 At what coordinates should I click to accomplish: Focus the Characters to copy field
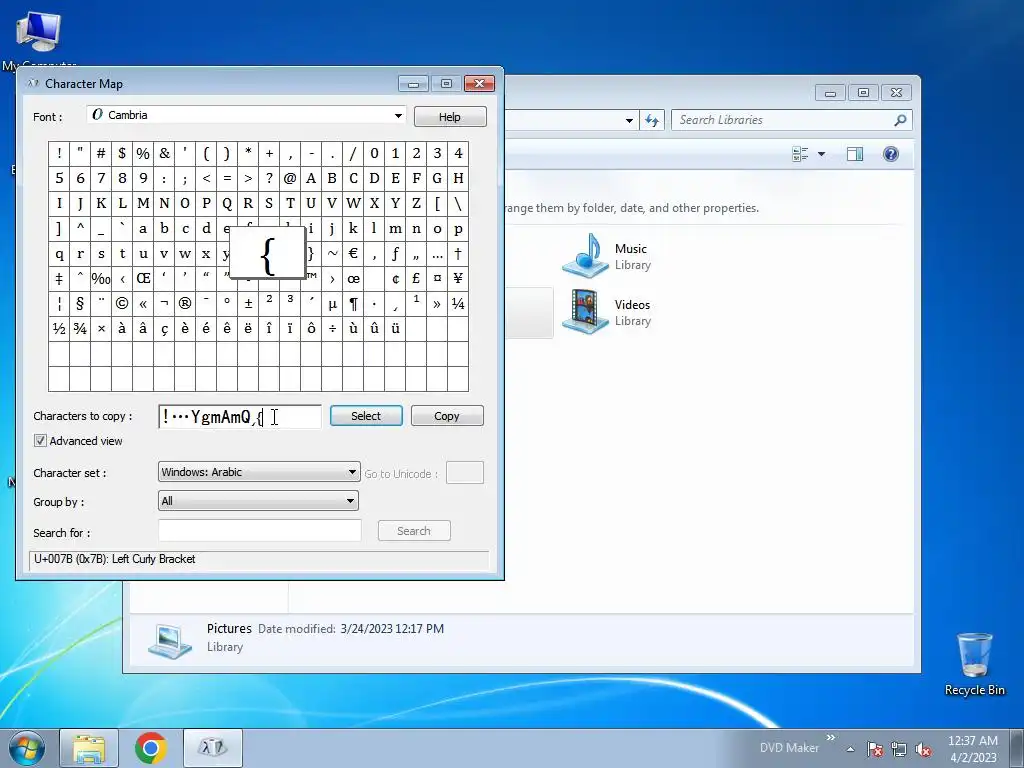[240, 417]
